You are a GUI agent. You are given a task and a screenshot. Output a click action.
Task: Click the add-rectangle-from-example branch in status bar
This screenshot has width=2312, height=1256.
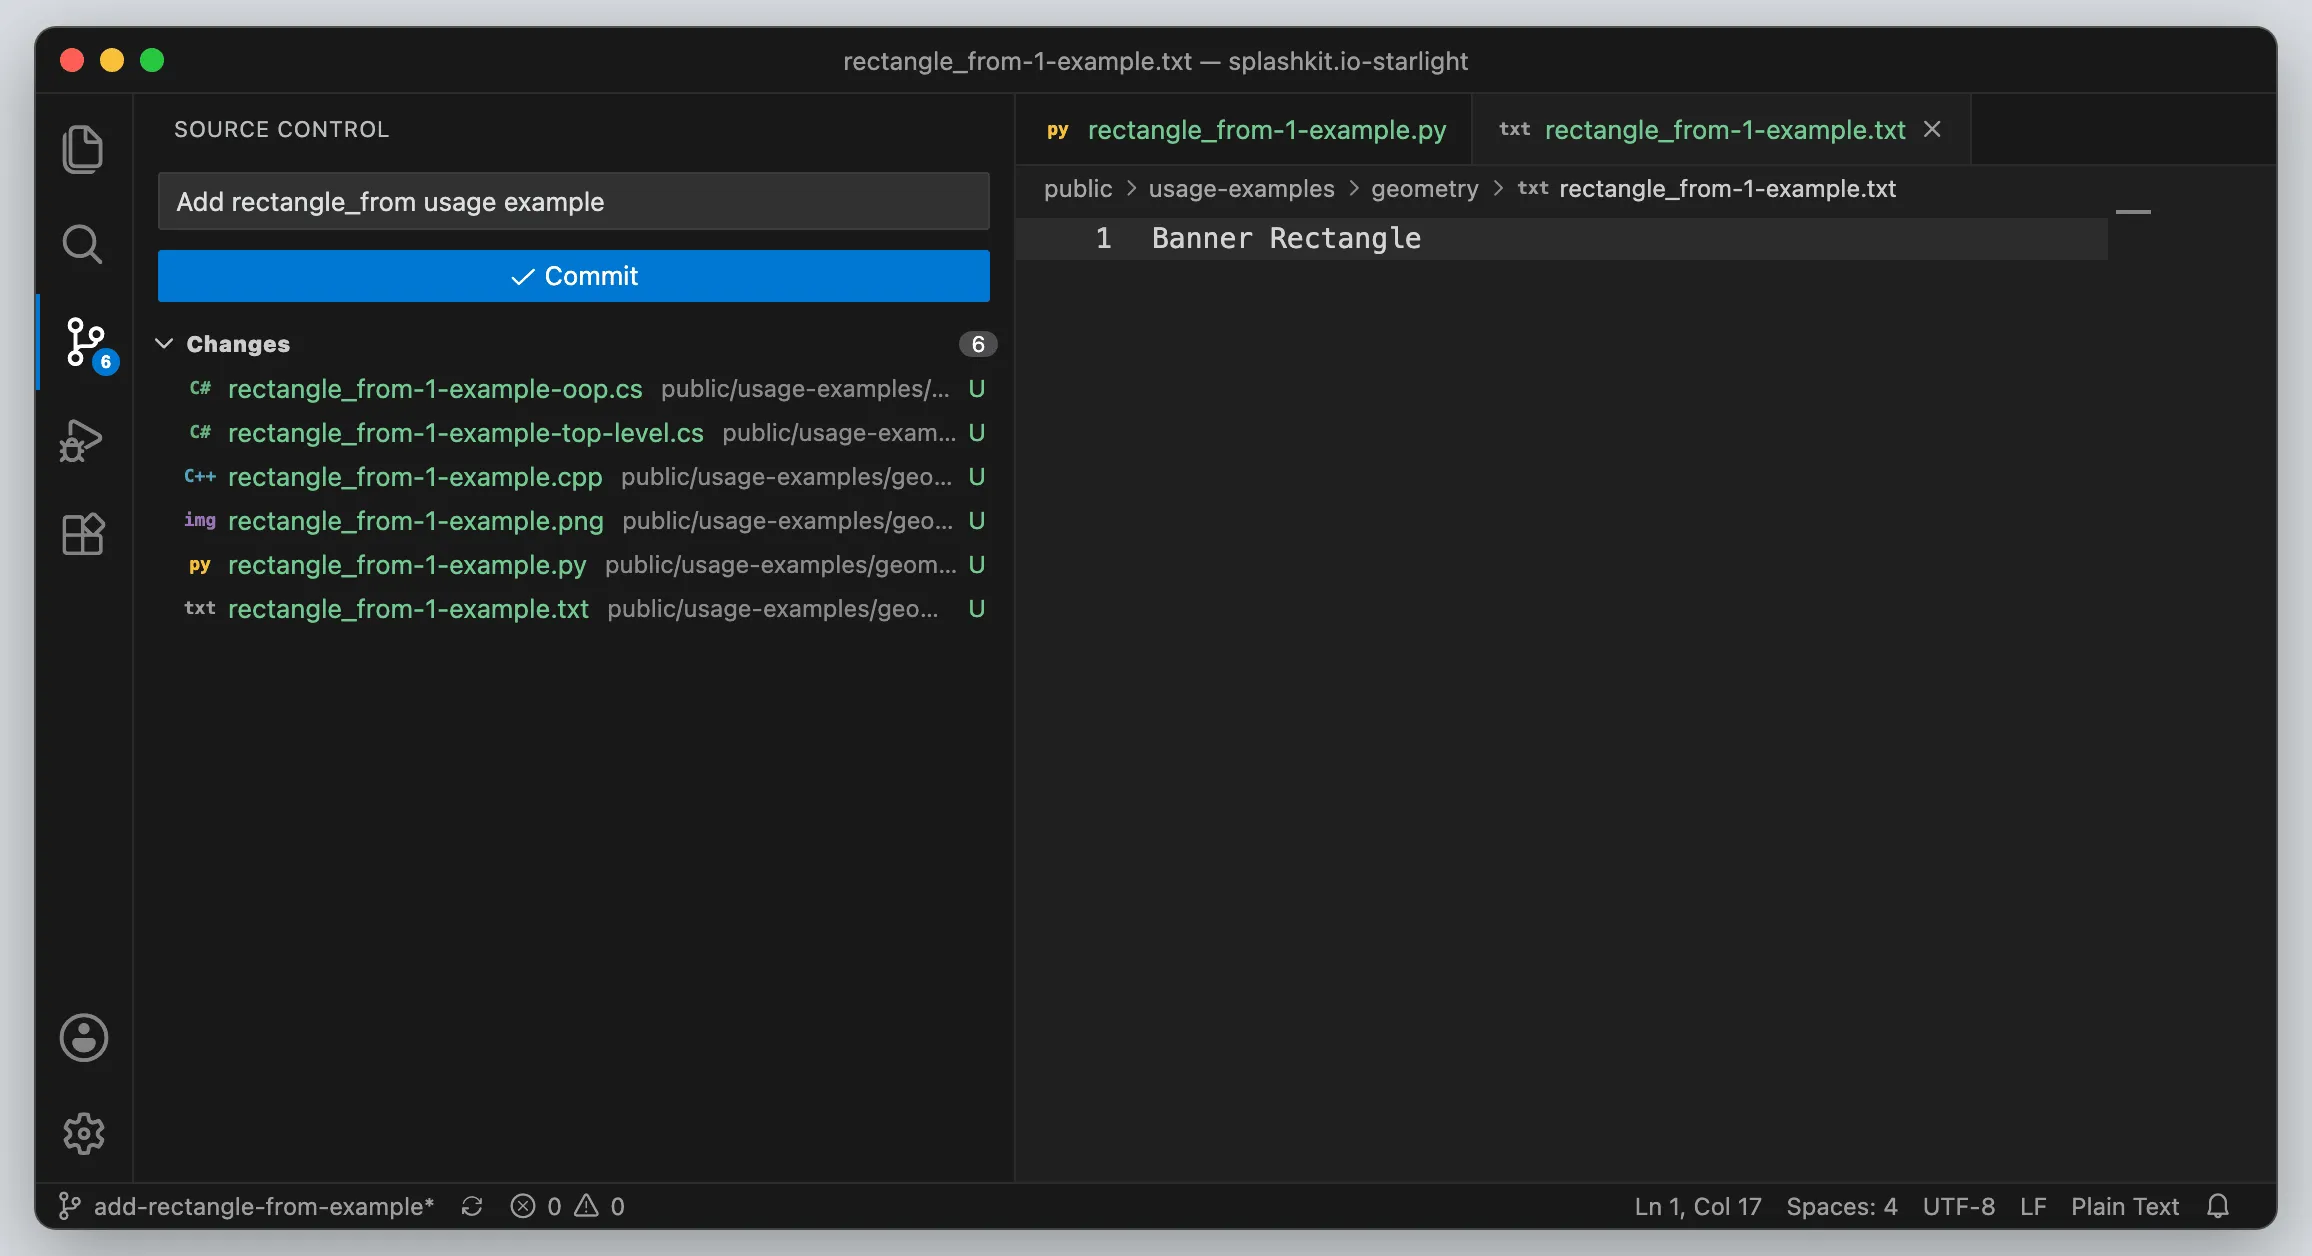[248, 1206]
